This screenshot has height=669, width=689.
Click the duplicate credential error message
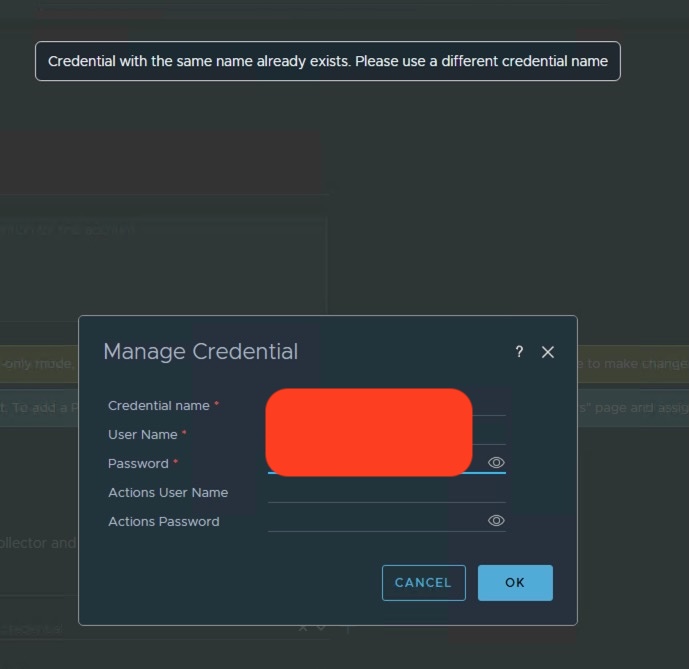328,61
